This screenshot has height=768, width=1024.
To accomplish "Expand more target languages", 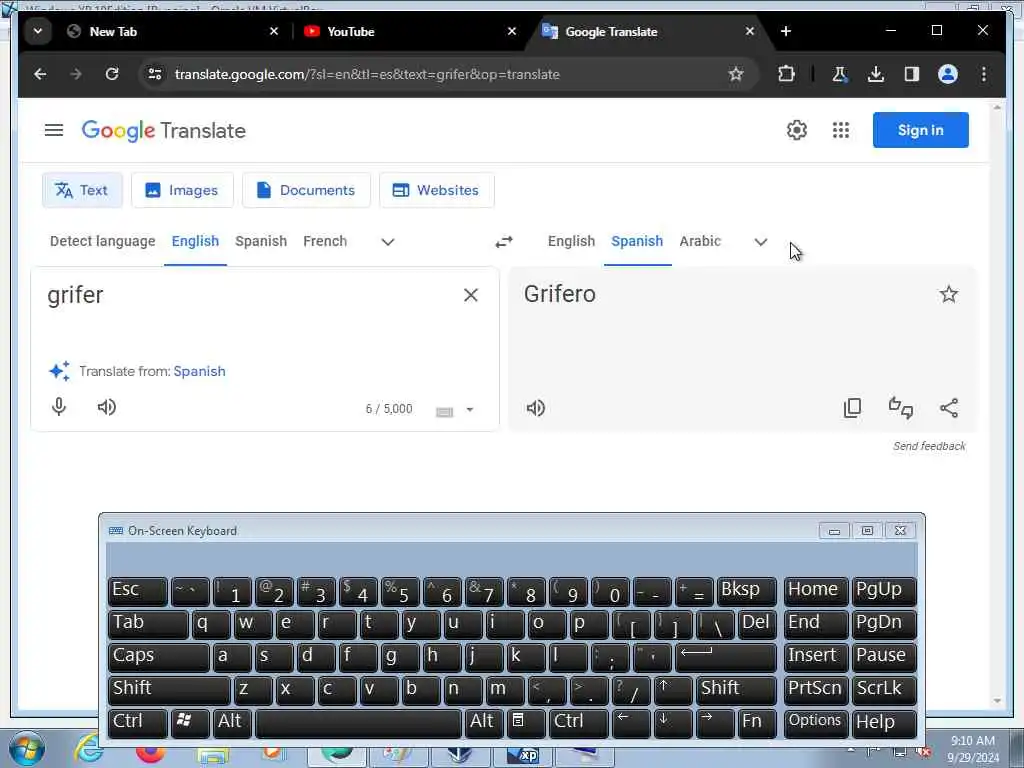I will [760, 242].
